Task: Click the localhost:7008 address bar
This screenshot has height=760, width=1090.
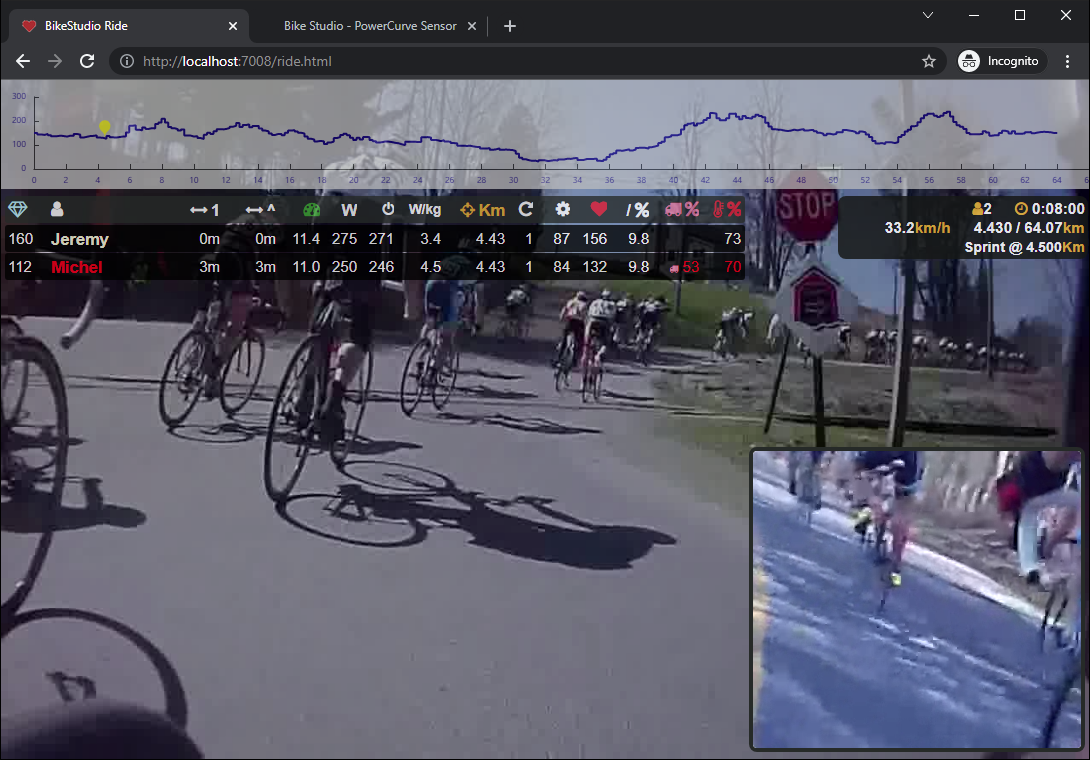Action: pos(528,61)
